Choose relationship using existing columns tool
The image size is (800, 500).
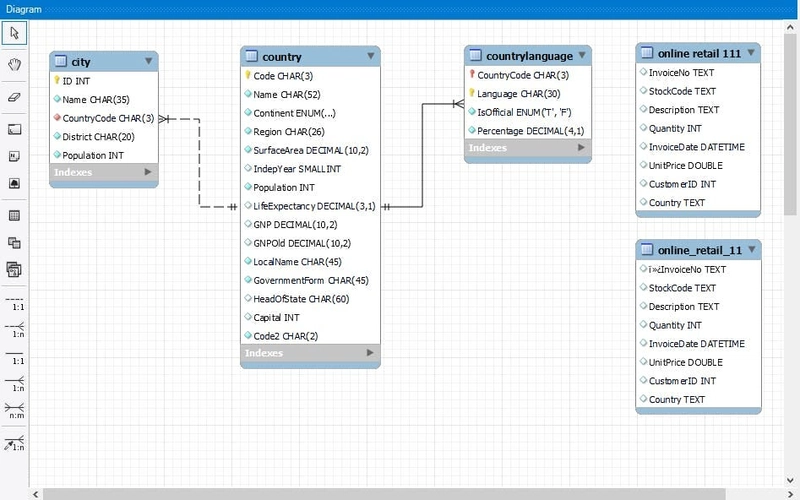pyautogui.click(x=14, y=443)
